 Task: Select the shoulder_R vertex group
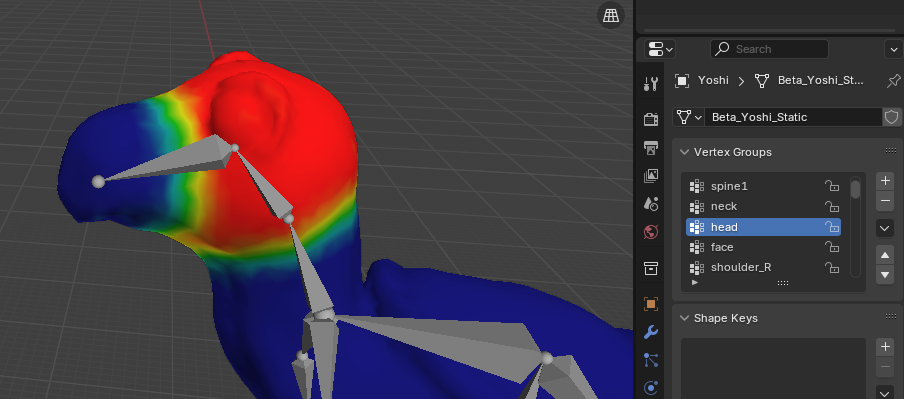(763, 268)
